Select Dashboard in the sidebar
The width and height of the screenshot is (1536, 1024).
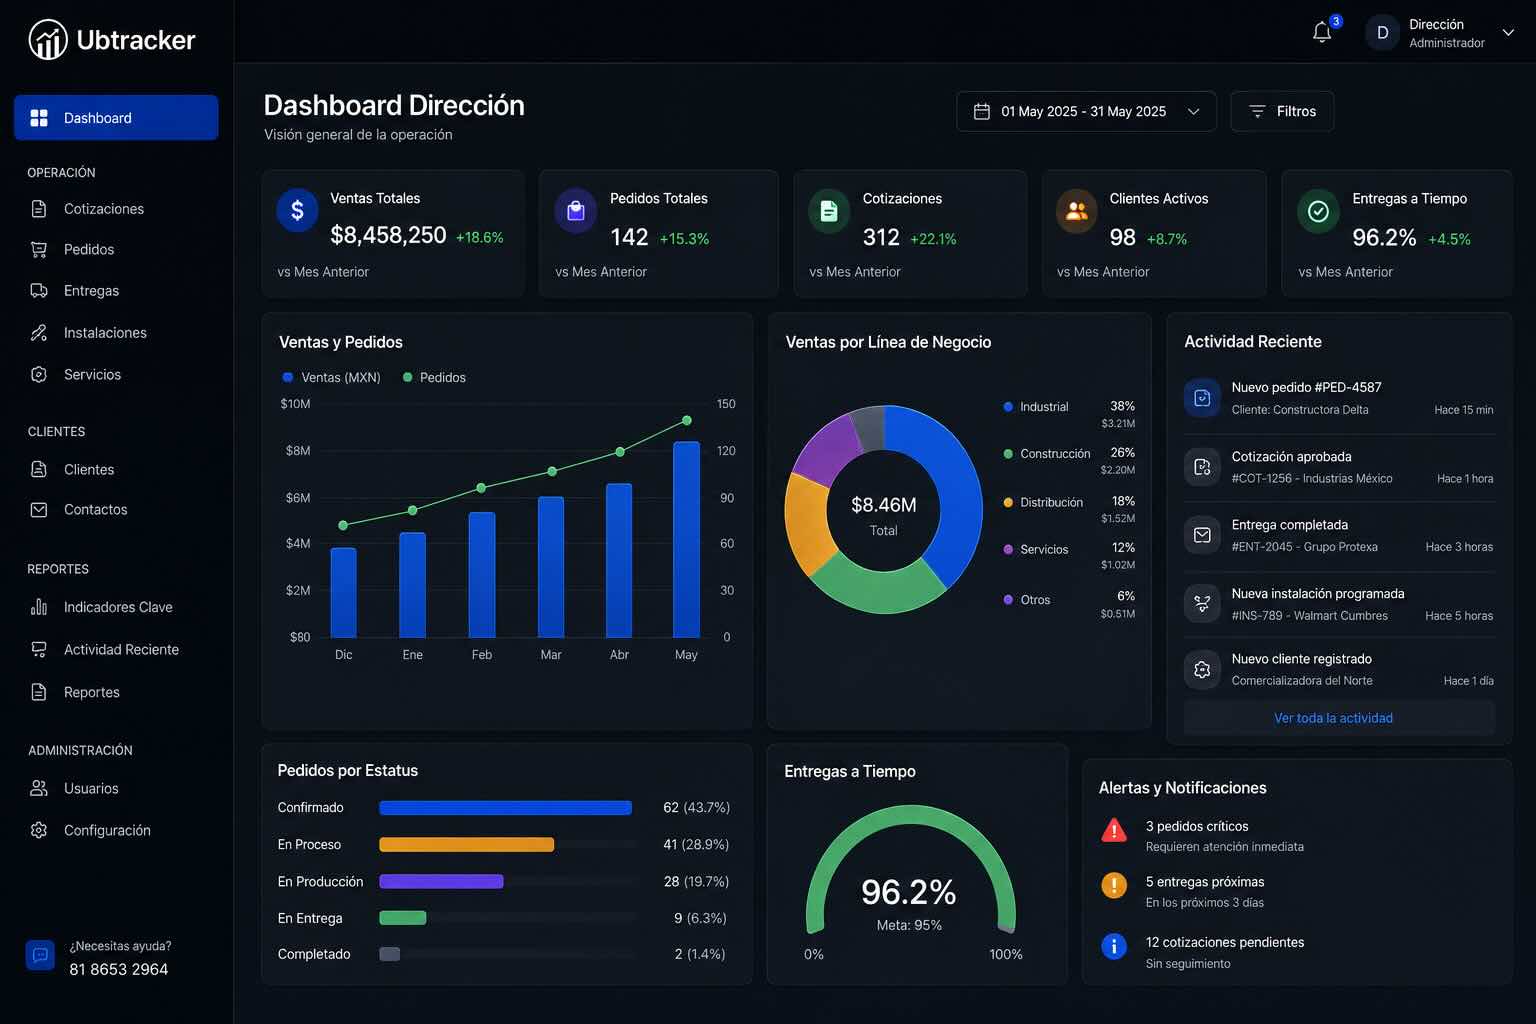(x=116, y=118)
